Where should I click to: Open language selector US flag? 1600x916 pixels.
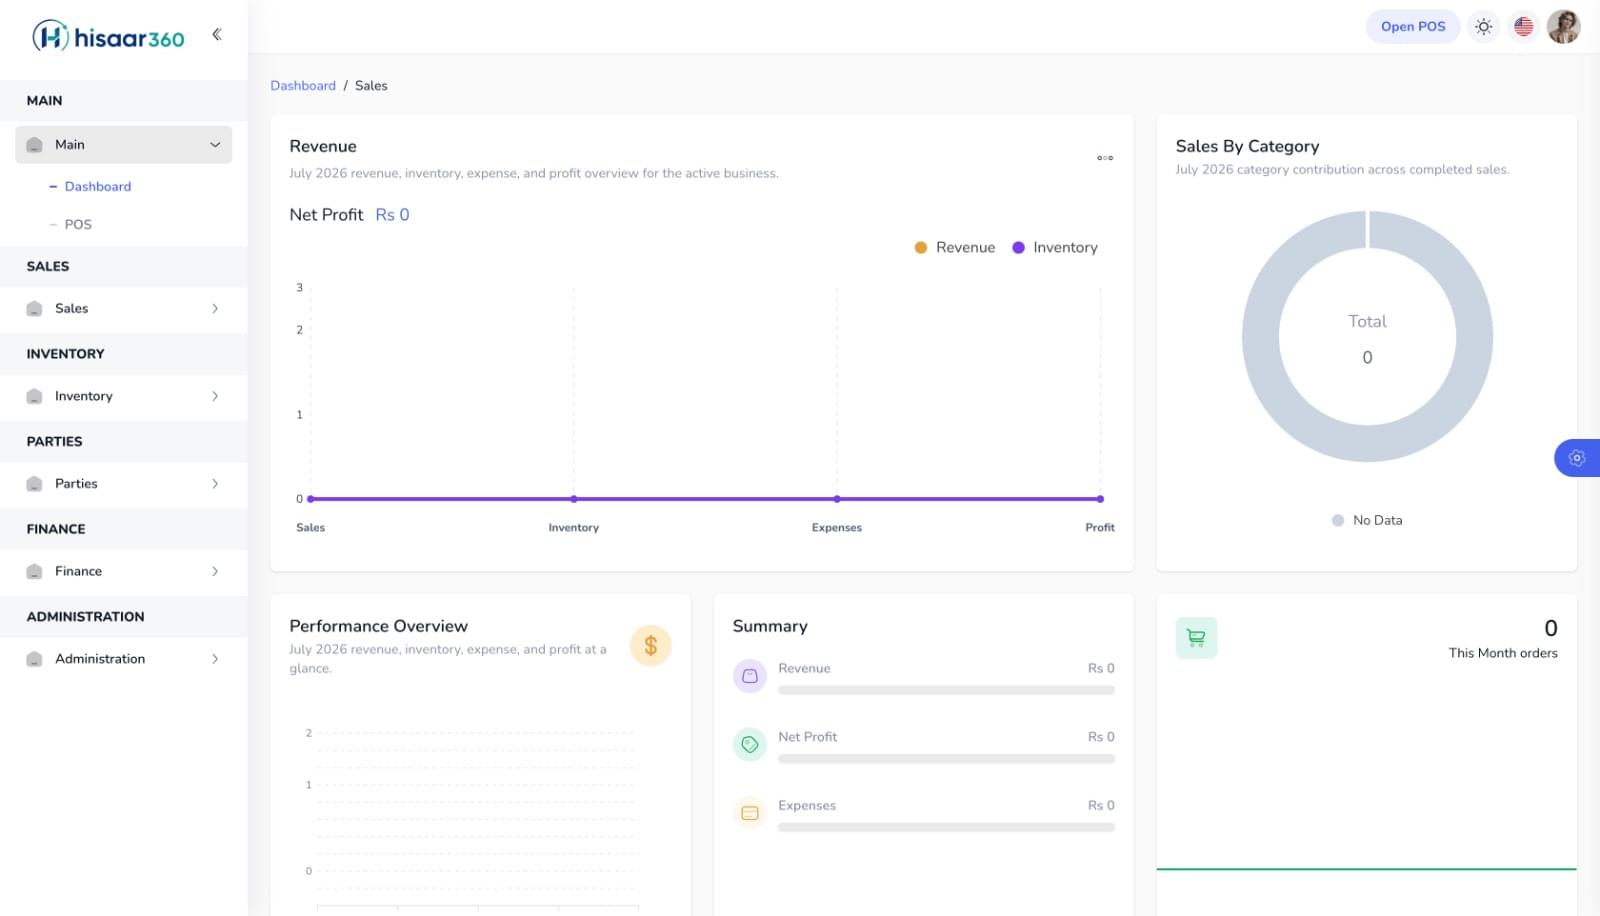coord(1523,27)
